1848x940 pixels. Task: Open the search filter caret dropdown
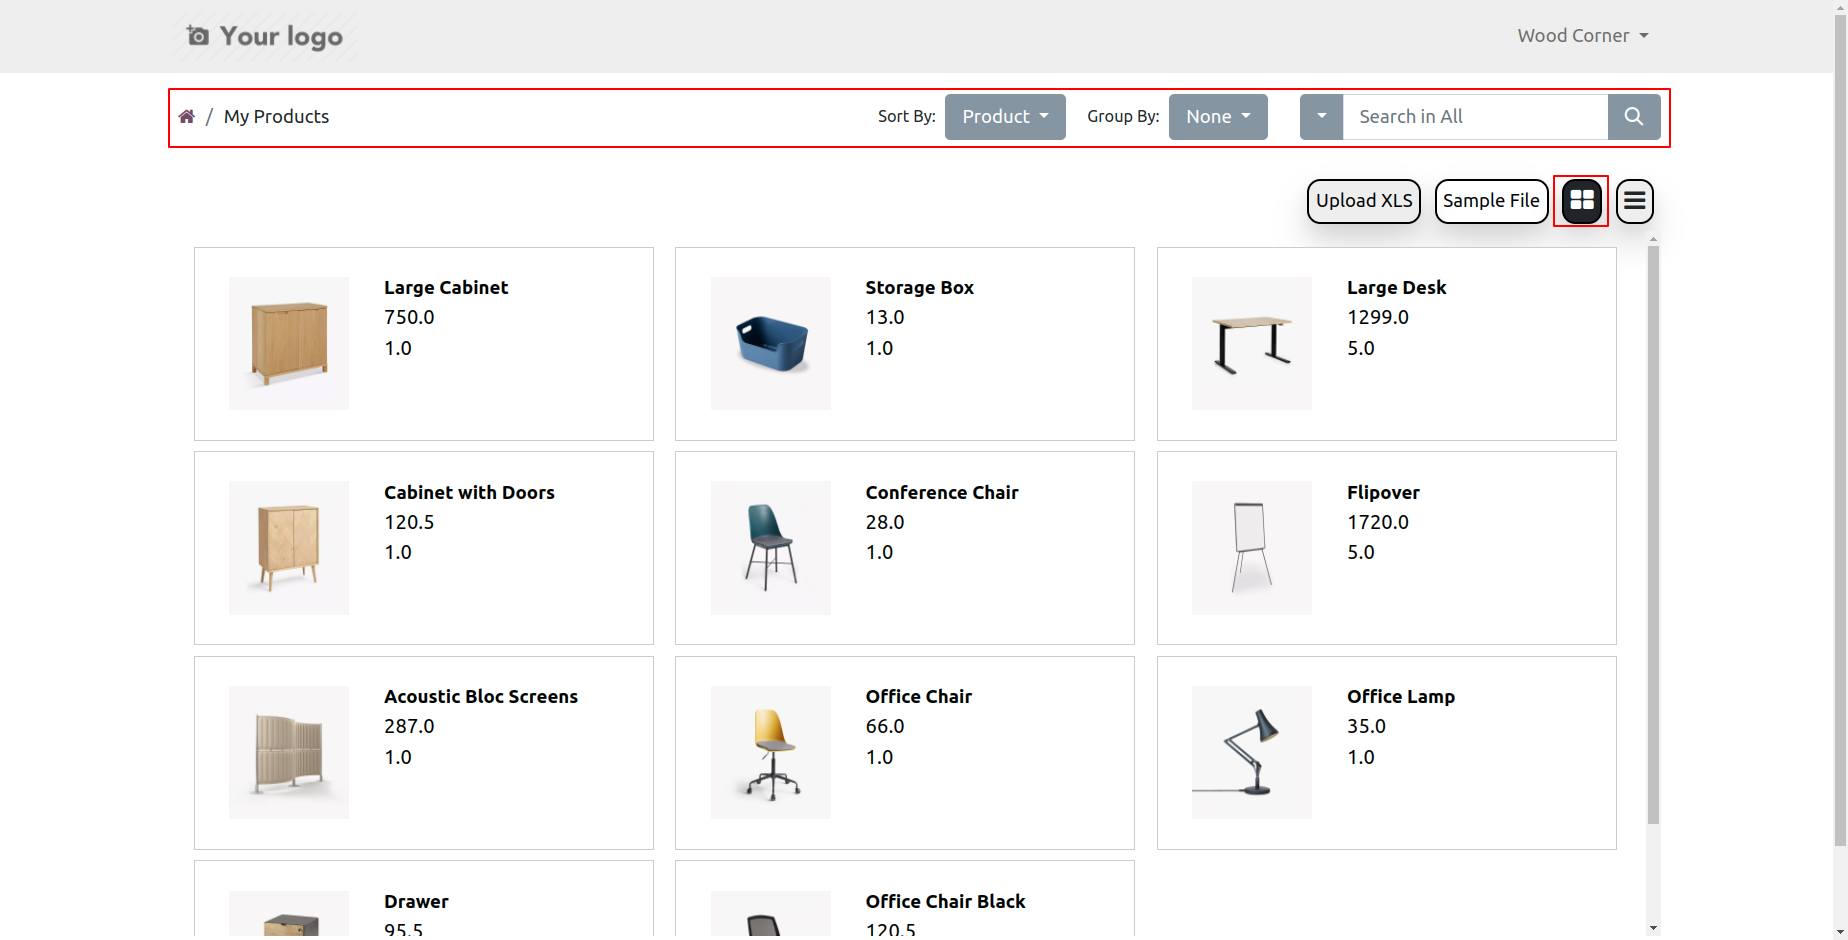[1321, 117]
